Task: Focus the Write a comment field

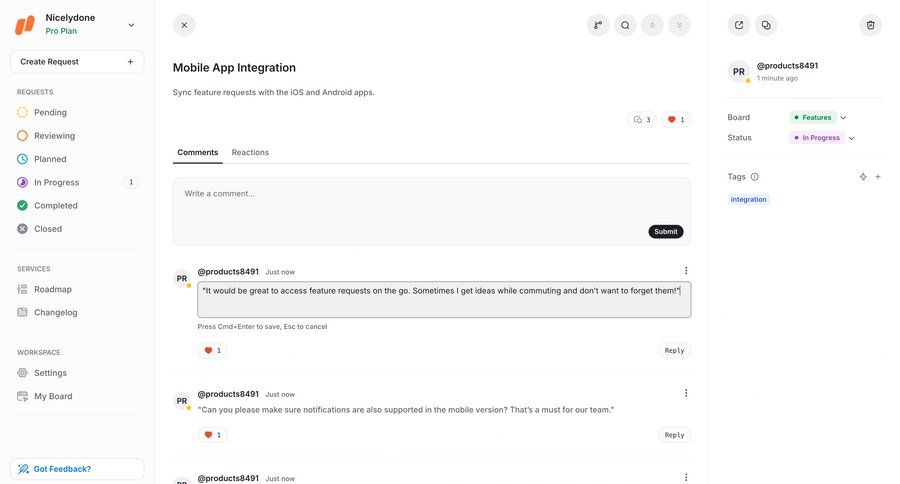Action: point(431,200)
